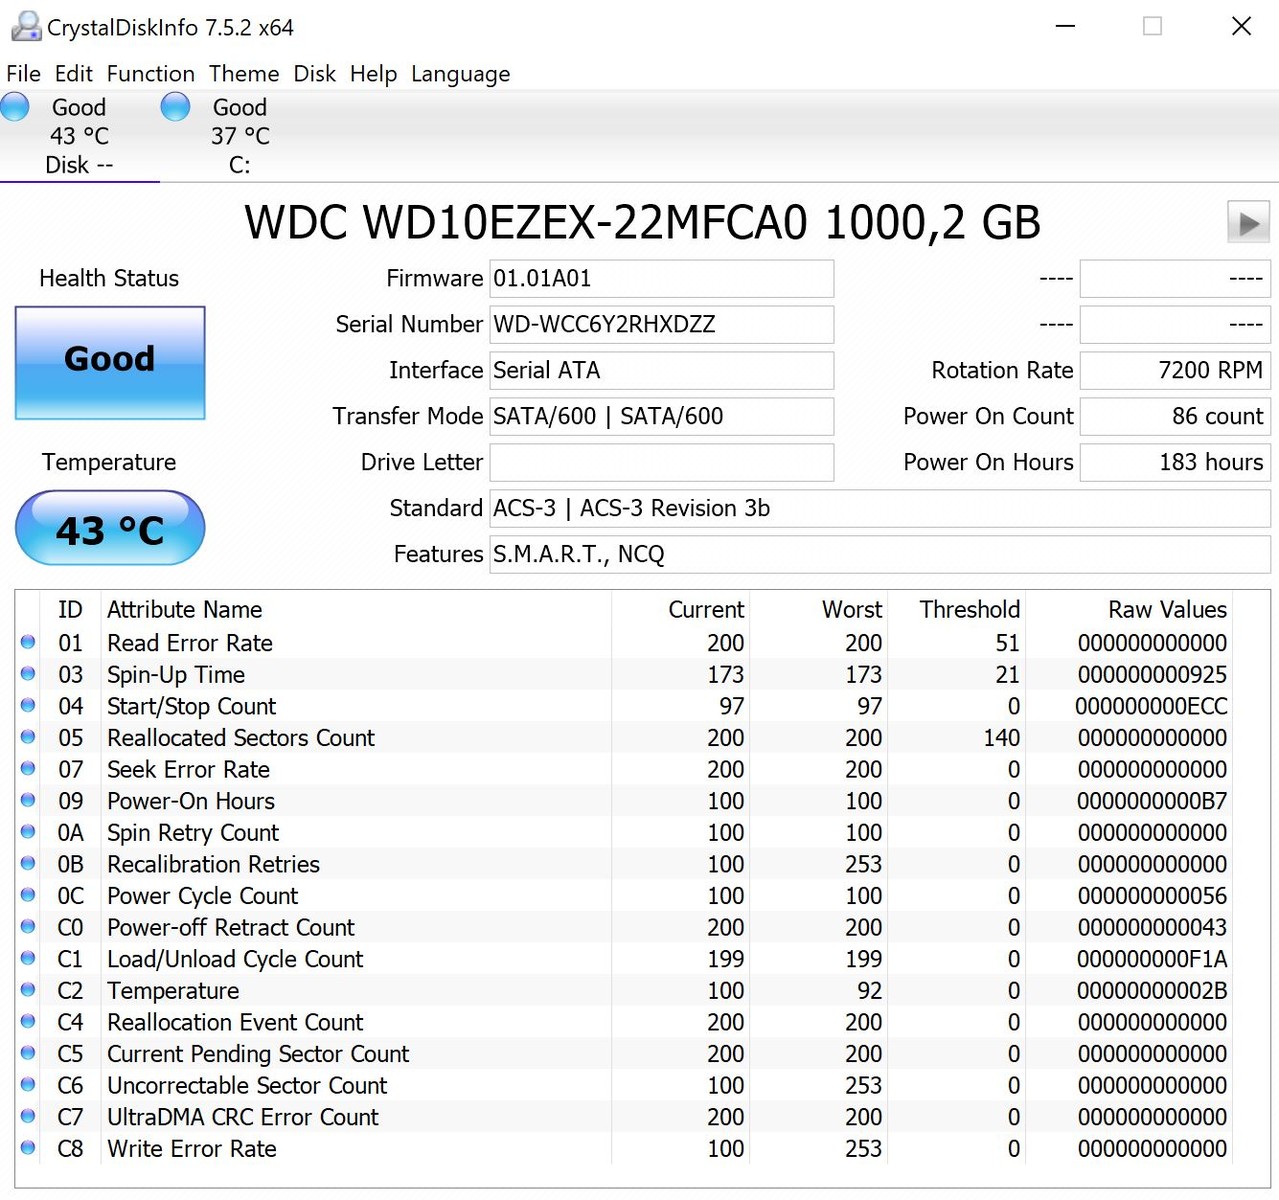This screenshot has width=1279, height=1200.
Task: Minimize the CrystalDiskInfo window
Action: (x=1065, y=26)
